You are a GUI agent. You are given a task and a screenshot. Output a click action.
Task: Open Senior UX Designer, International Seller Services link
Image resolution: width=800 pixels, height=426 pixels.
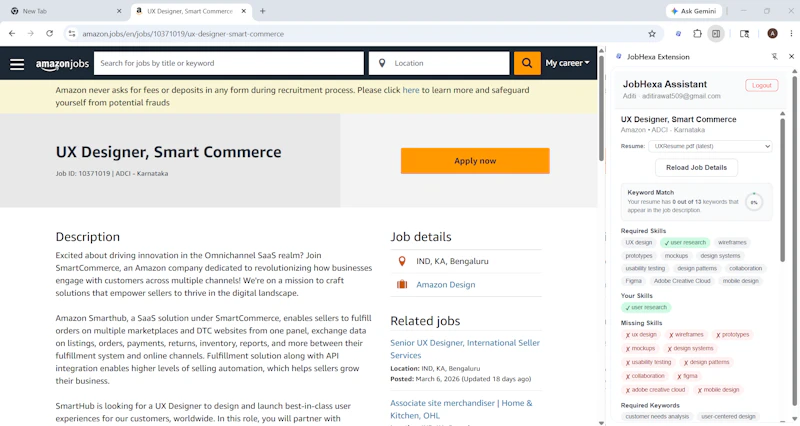(x=465, y=349)
